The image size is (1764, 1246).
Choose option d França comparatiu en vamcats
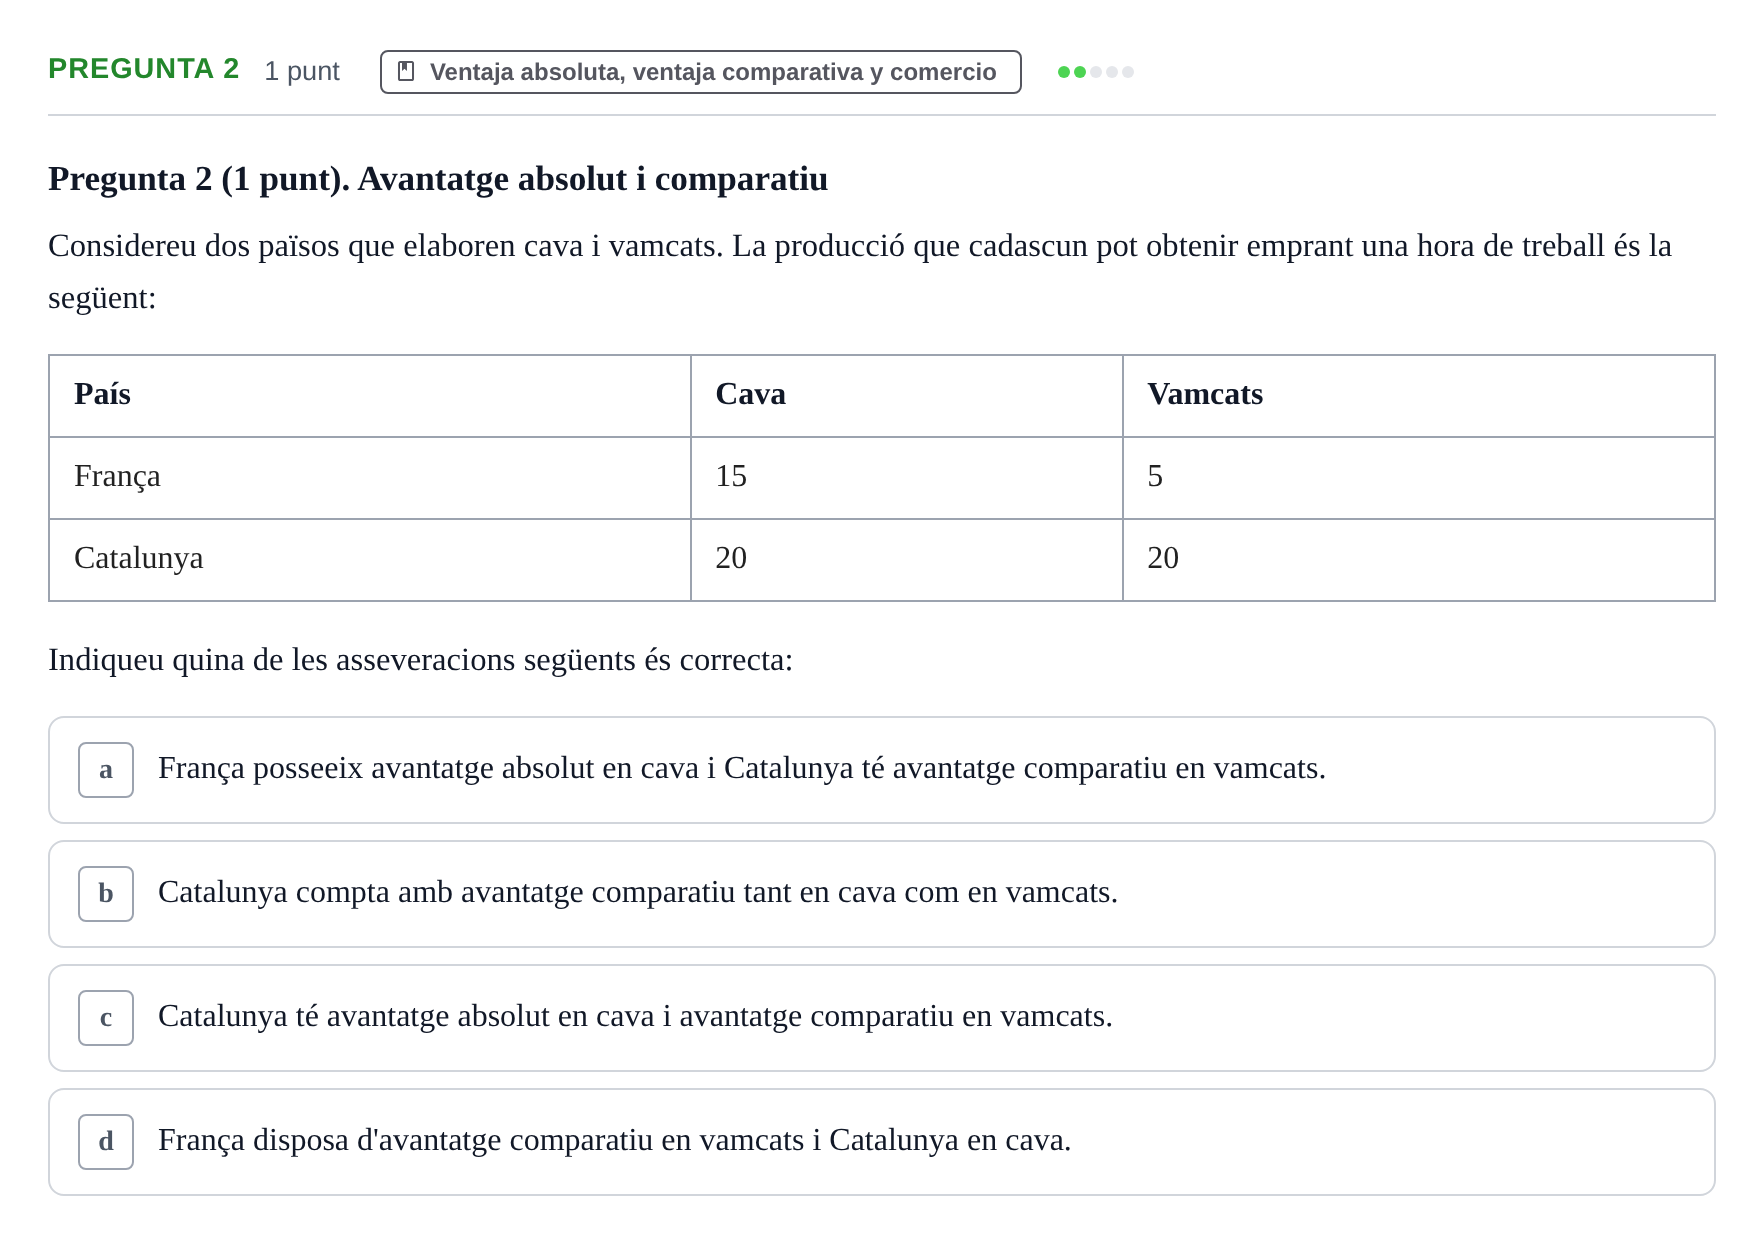881,1142
